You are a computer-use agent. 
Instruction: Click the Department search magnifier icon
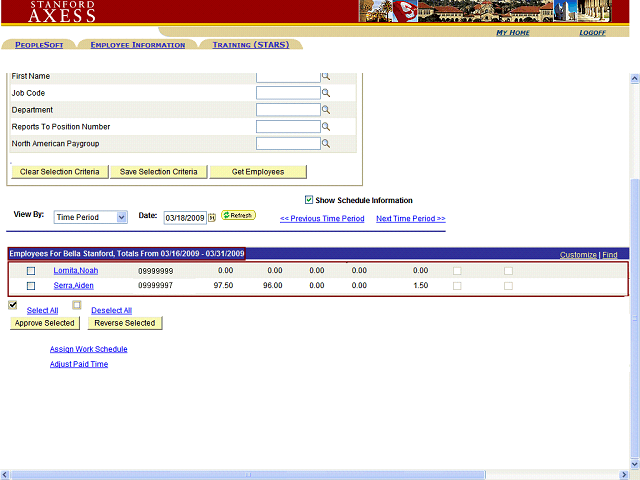[x=325, y=110]
